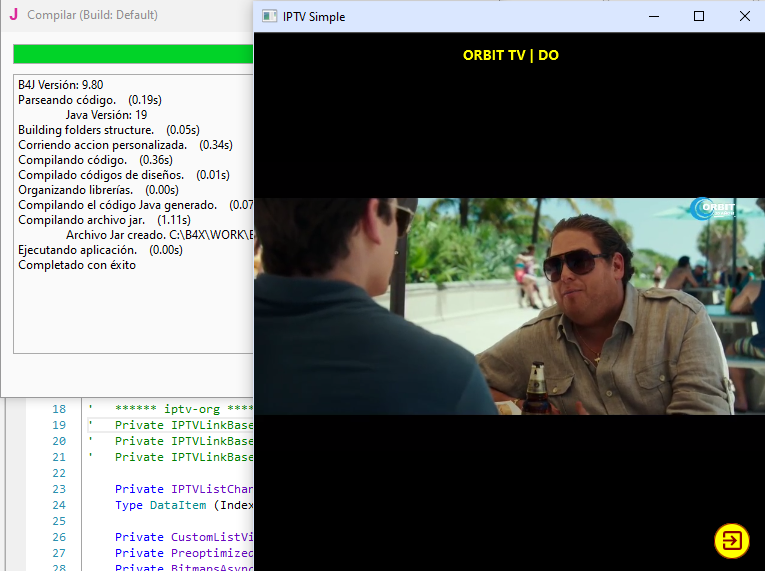This screenshot has height=571, width=765.
Task: Click 'Private Preoptimized' code on line 27
Action: coord(184,553)
